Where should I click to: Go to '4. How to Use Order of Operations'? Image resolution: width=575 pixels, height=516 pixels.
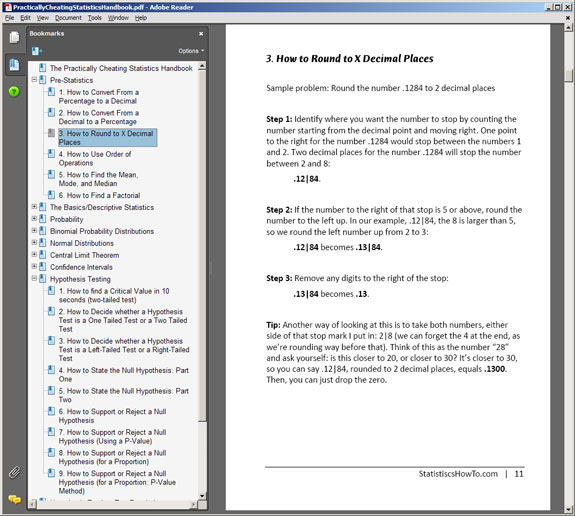coord(95,158)
